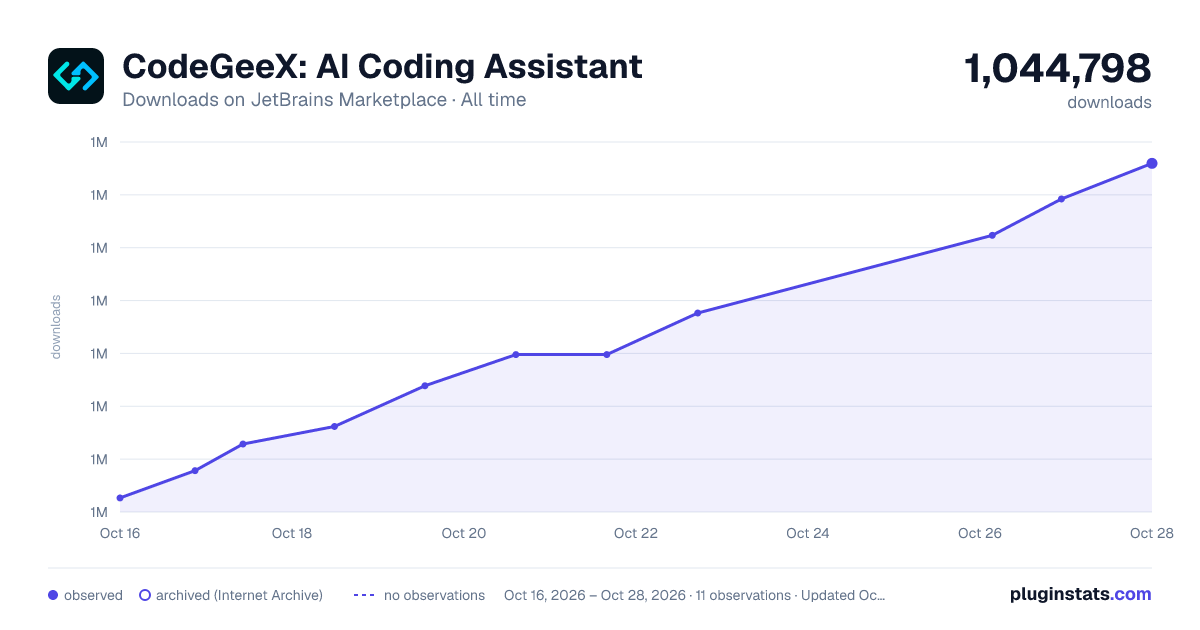1200x630 pixels.
Task: Click the archived legend hollow circle
Action: [144, 595]
